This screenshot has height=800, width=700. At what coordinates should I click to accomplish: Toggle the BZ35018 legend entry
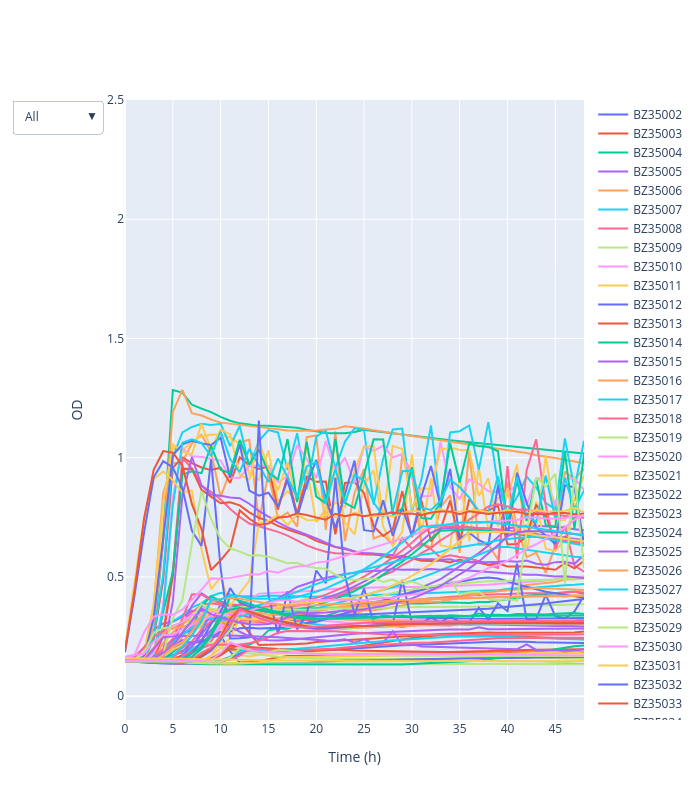[x=656, y=419]
